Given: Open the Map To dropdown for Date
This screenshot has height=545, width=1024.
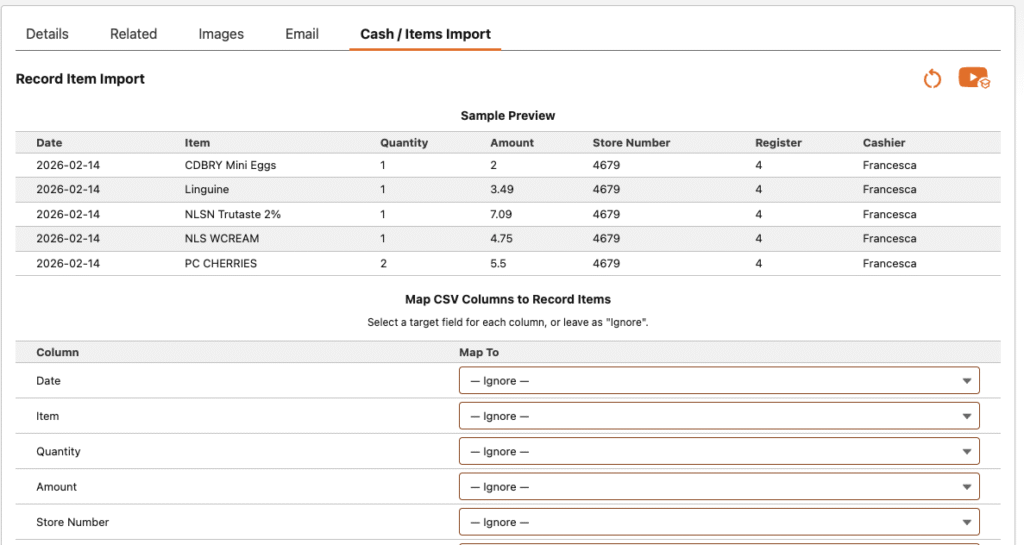Looking at the screenshot, I should click(x=718, y=381).
